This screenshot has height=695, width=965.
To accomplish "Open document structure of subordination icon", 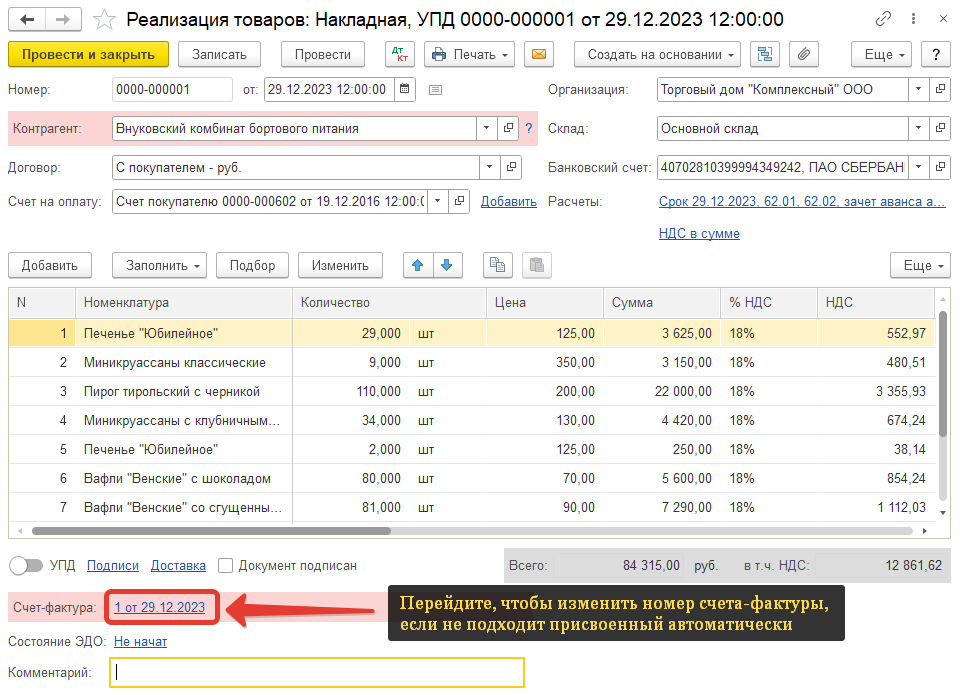I will (x=765, y=54).
